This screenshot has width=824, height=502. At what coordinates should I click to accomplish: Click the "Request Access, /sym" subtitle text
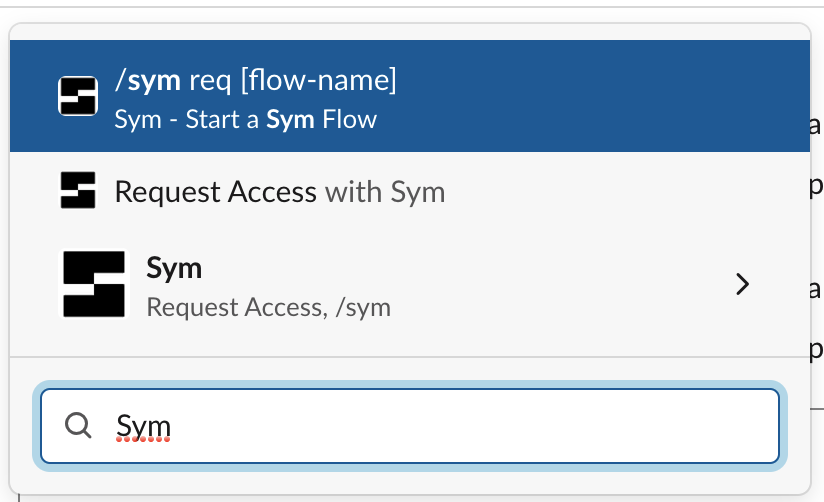point(268,307)
